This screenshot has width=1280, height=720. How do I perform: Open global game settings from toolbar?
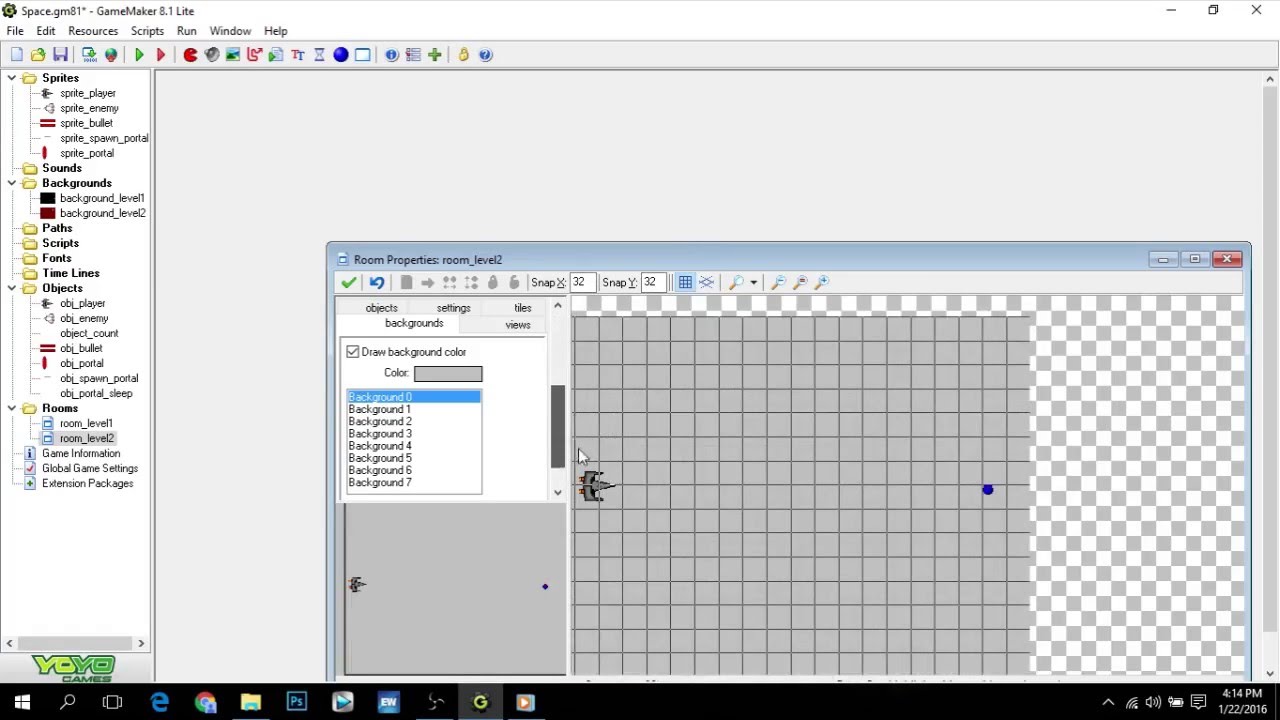coord(413,55)
